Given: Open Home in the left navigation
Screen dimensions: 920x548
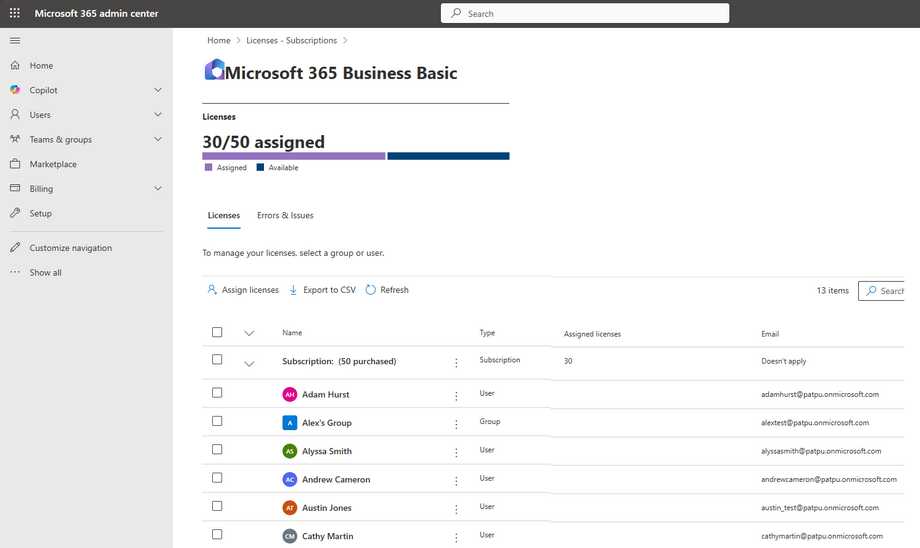Looking at the screenshot, I should point(41,66).
